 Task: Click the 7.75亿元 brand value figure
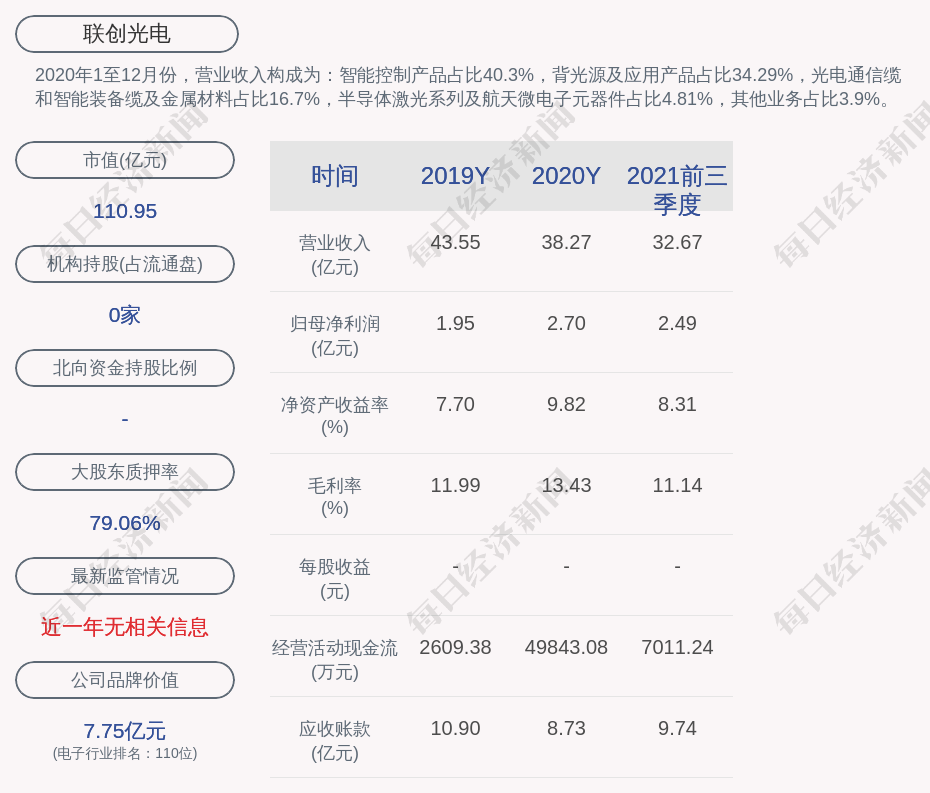[x=125, y=731]
